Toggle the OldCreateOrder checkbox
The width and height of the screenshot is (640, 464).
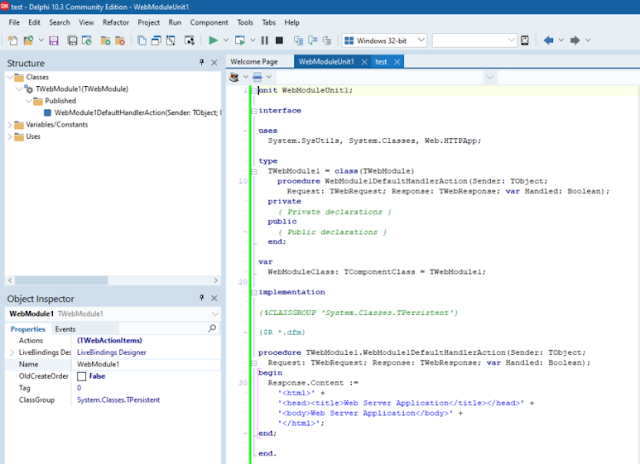tap(82, 376)
